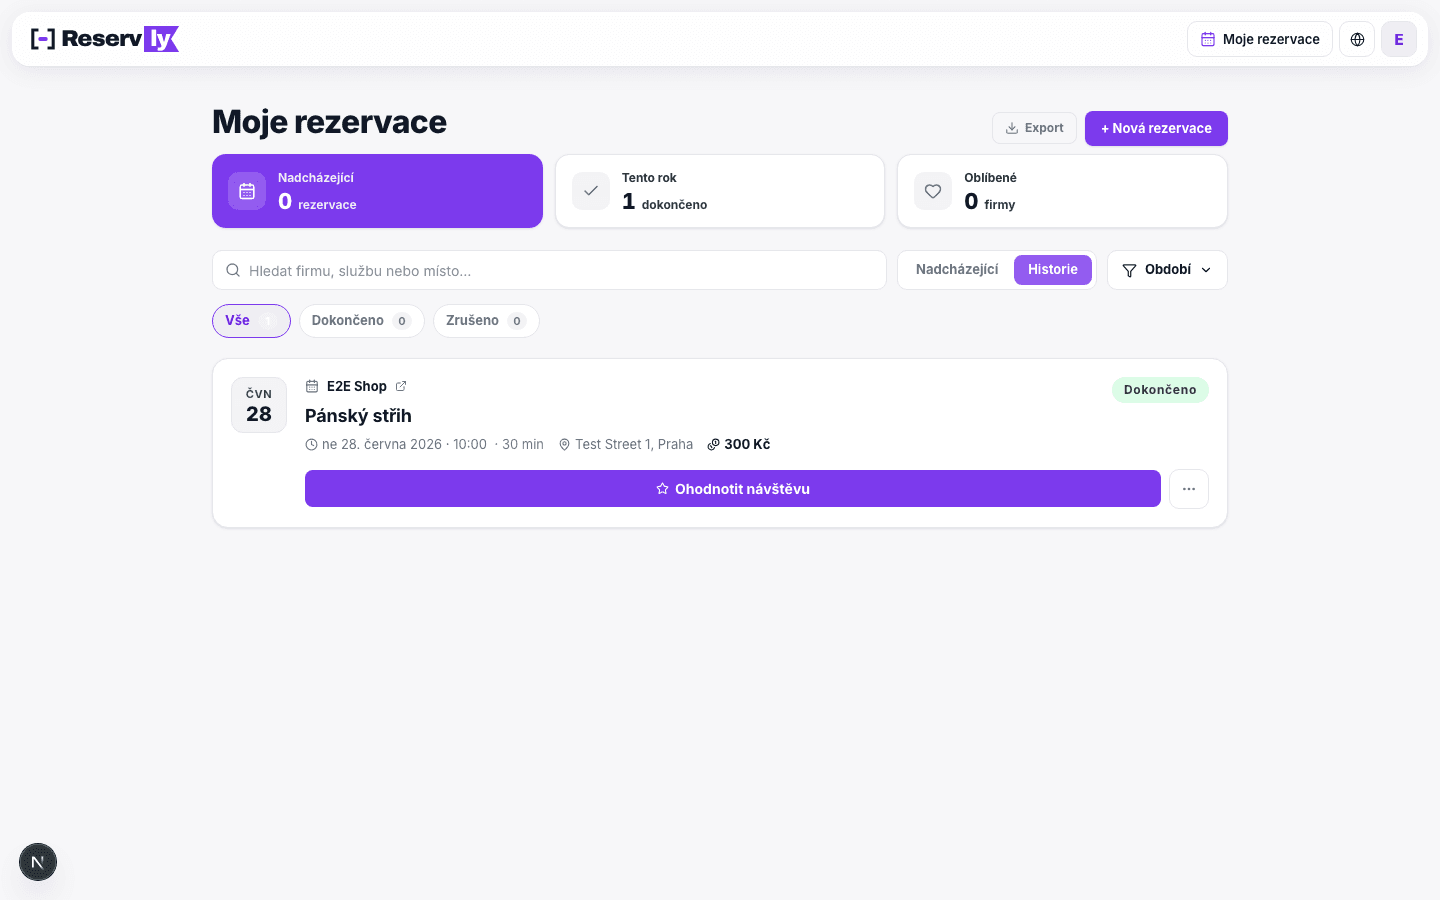Click the Ohodnotit návštěvu button

(733, 489)
